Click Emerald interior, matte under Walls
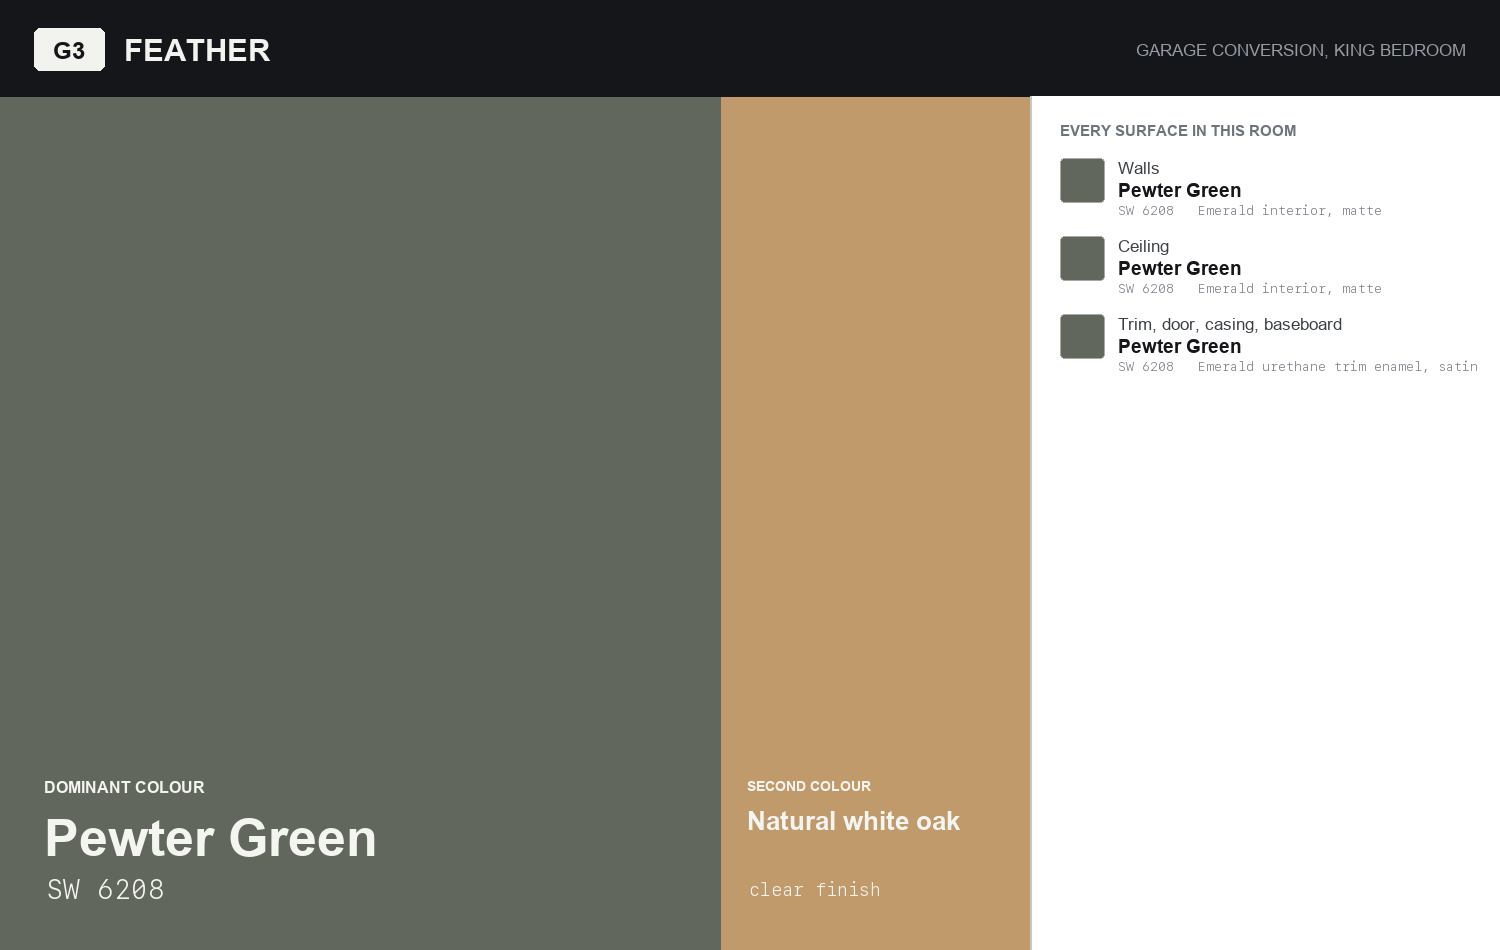This screenshot has height=950, width=1500. 1290,211
